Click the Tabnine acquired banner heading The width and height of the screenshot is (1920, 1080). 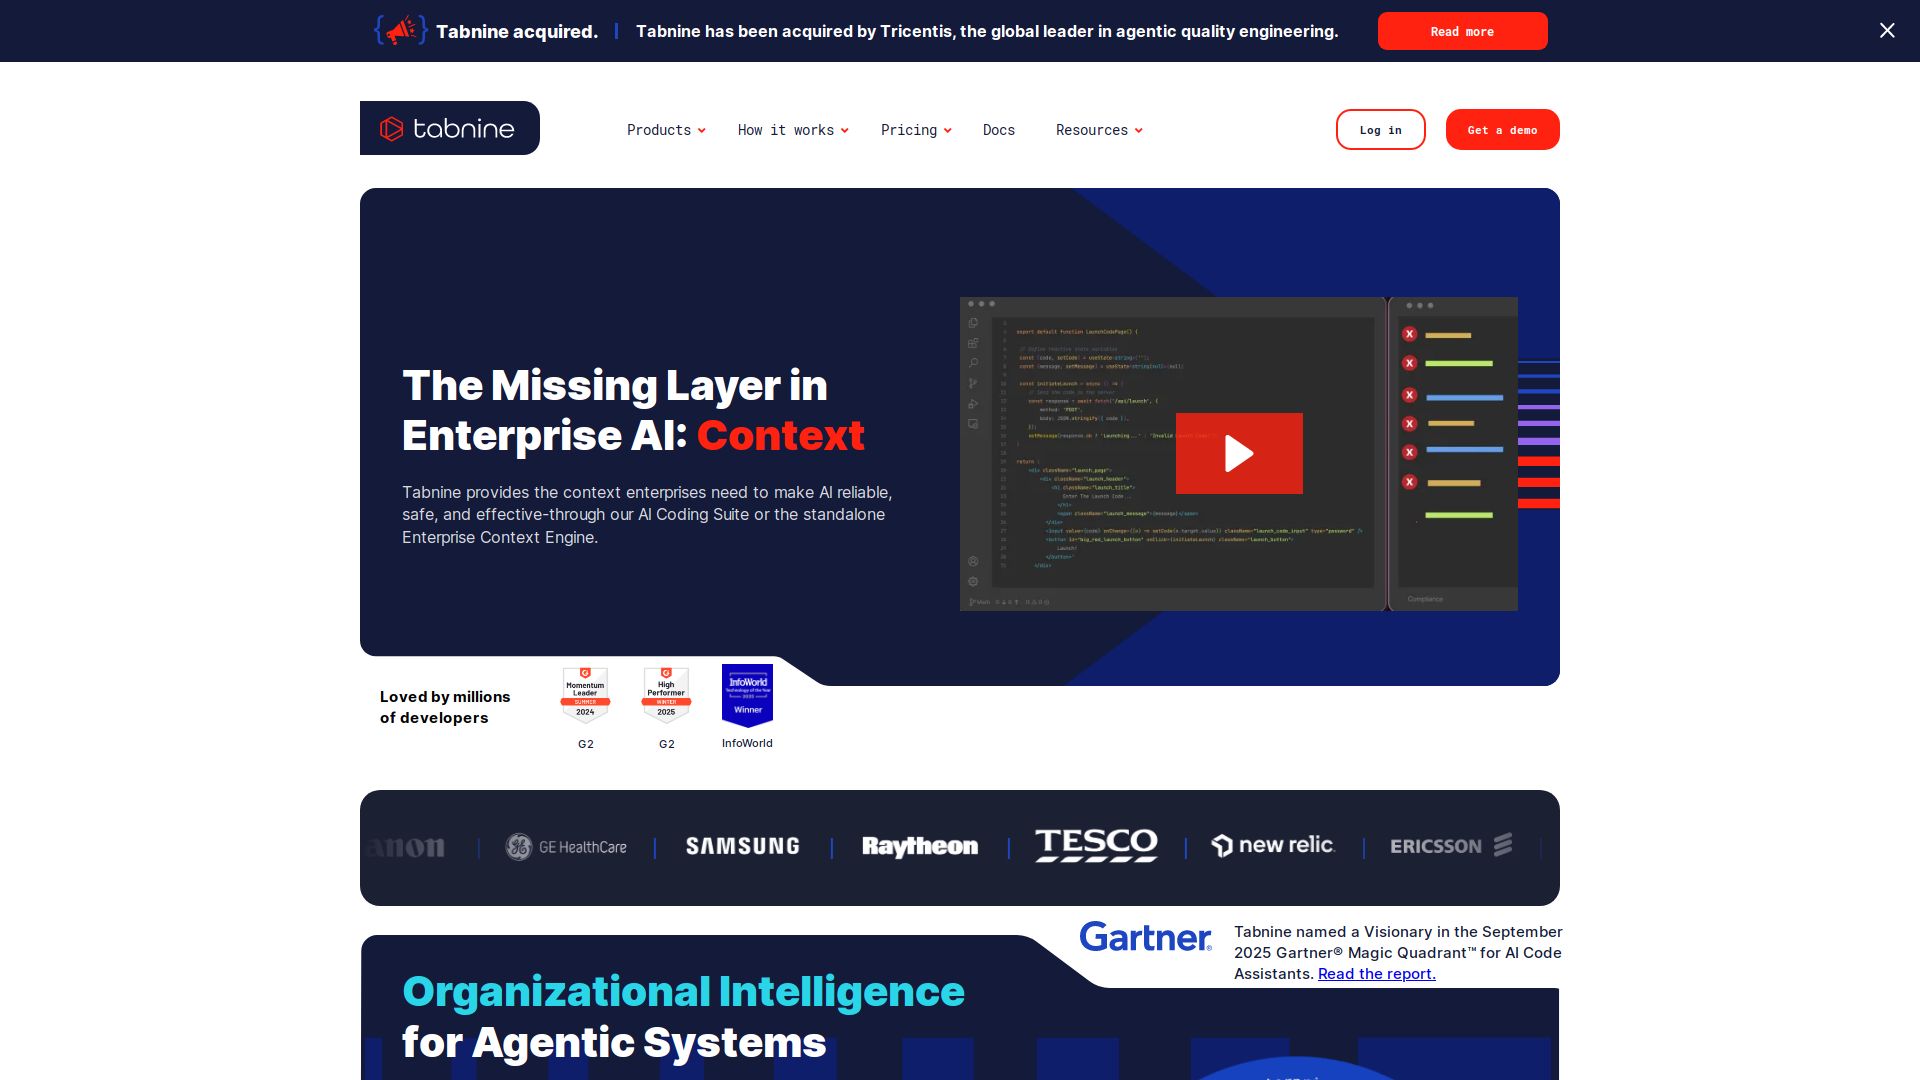[517, 31]
